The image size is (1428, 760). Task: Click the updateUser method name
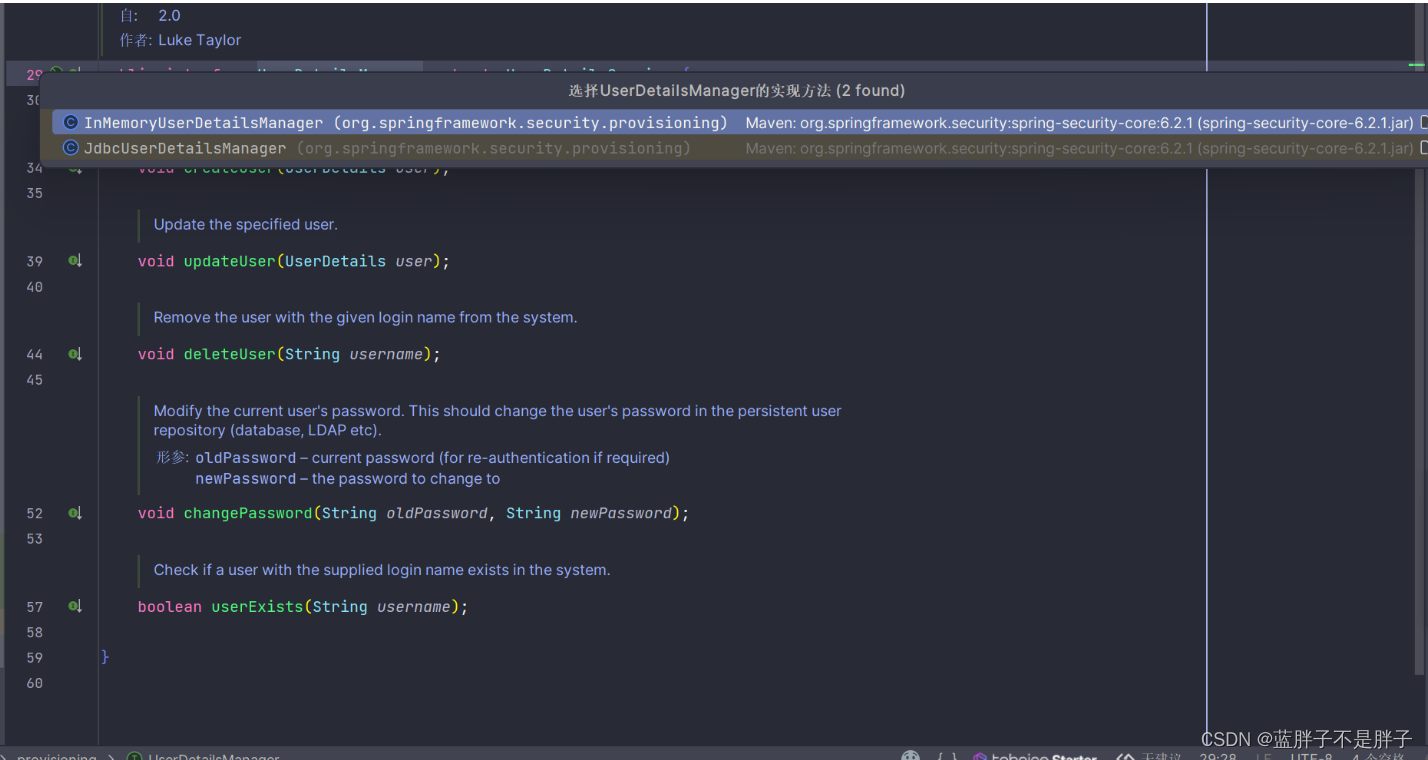tap(229, 261)
